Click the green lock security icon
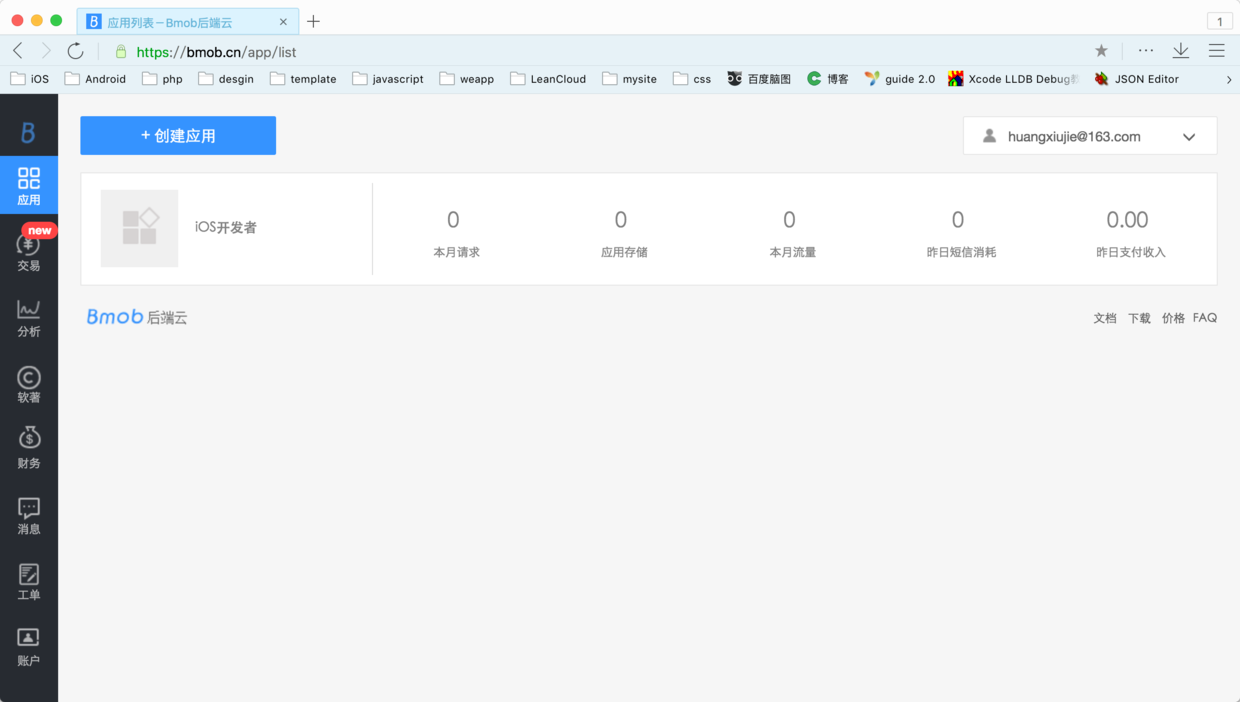 click(121, 52)
